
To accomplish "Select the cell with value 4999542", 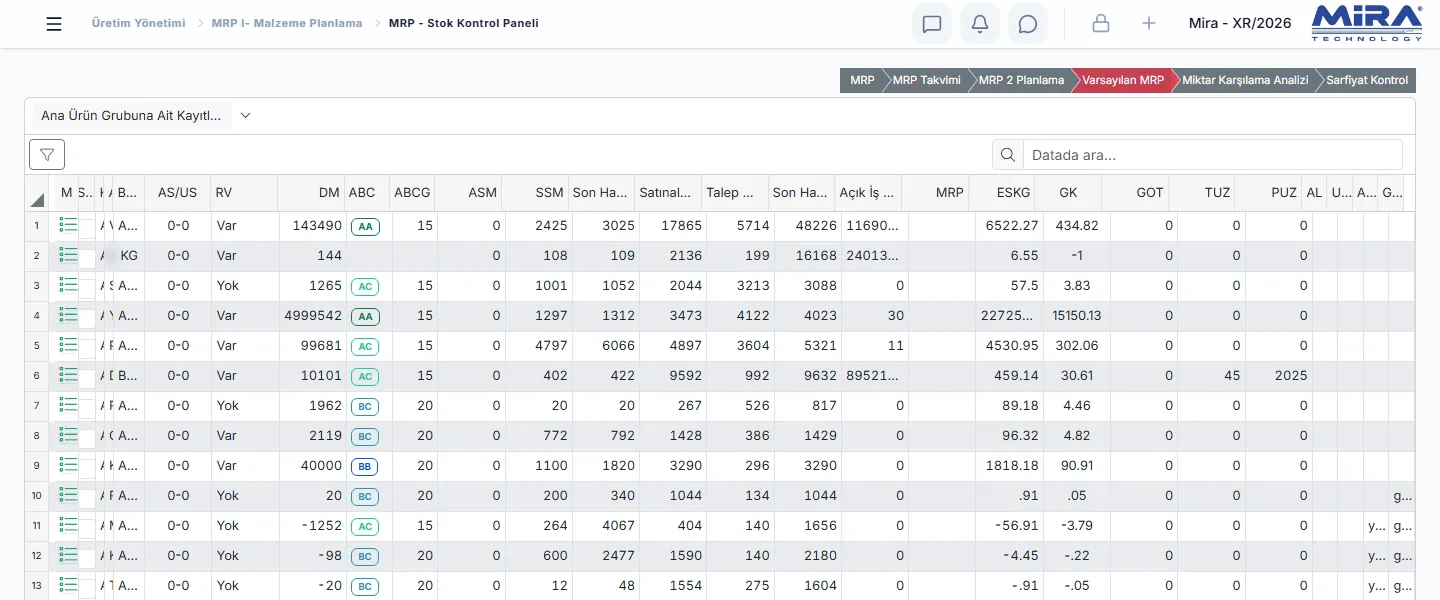I will coord(310,316).
